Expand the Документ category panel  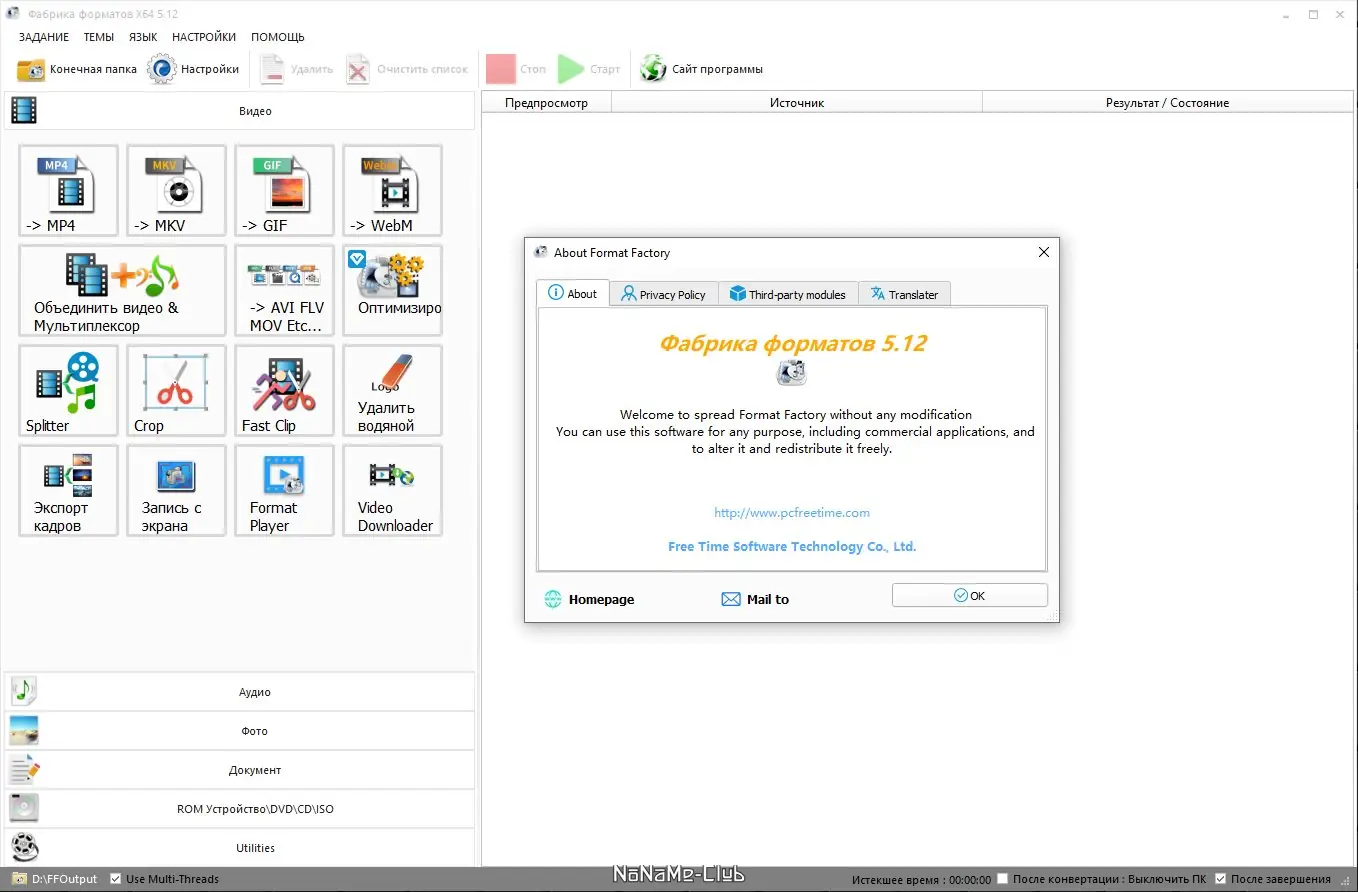[240, 770]
